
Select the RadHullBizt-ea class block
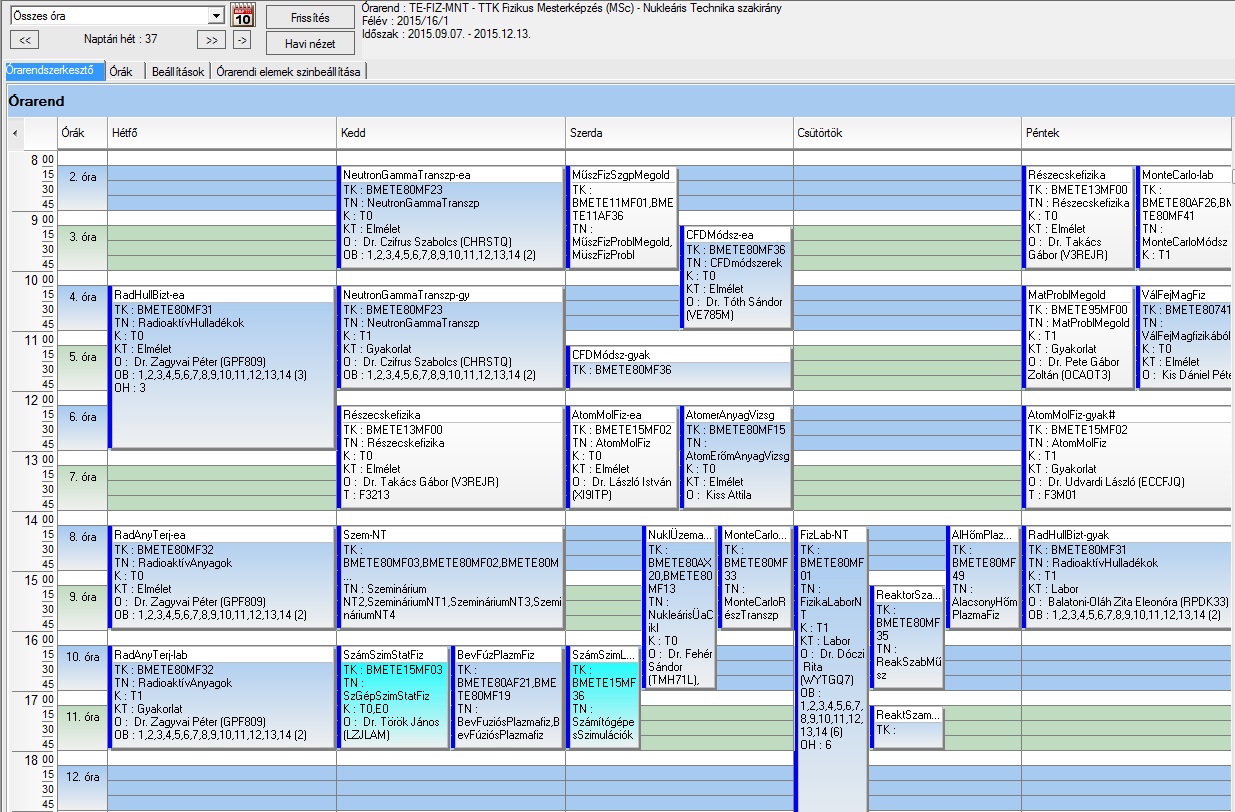(x=221, y=367)
